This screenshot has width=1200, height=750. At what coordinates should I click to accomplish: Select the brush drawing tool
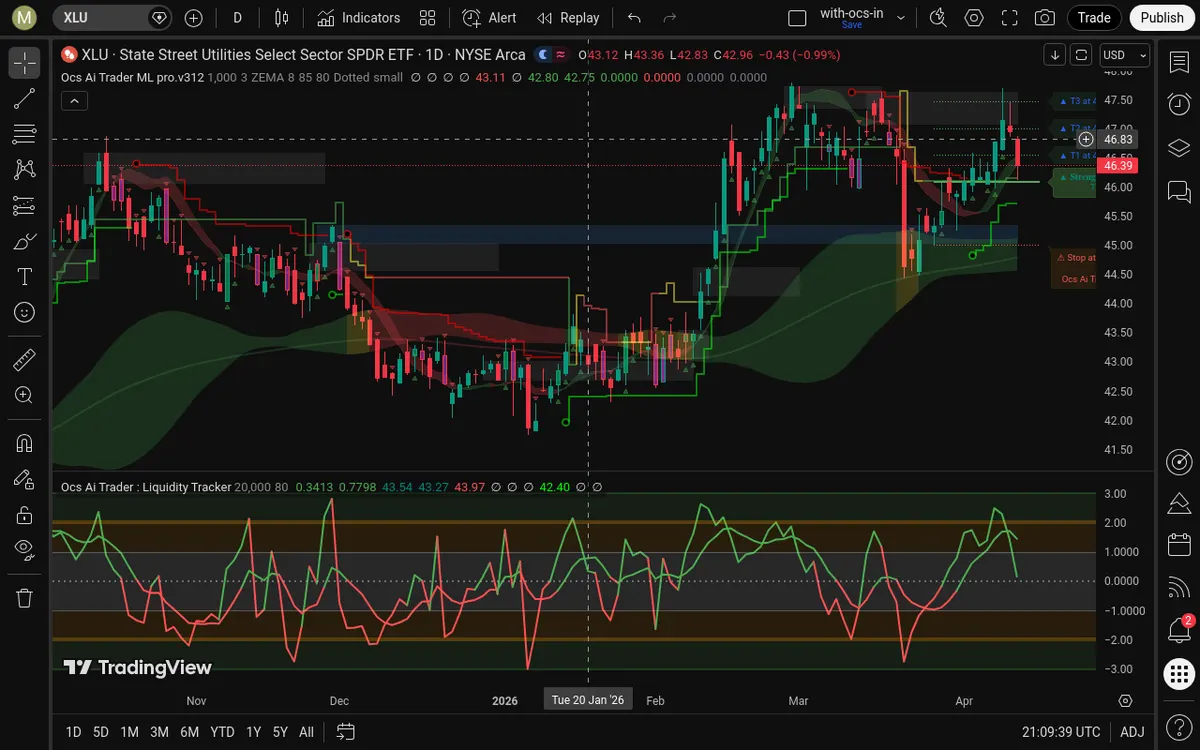25,242
